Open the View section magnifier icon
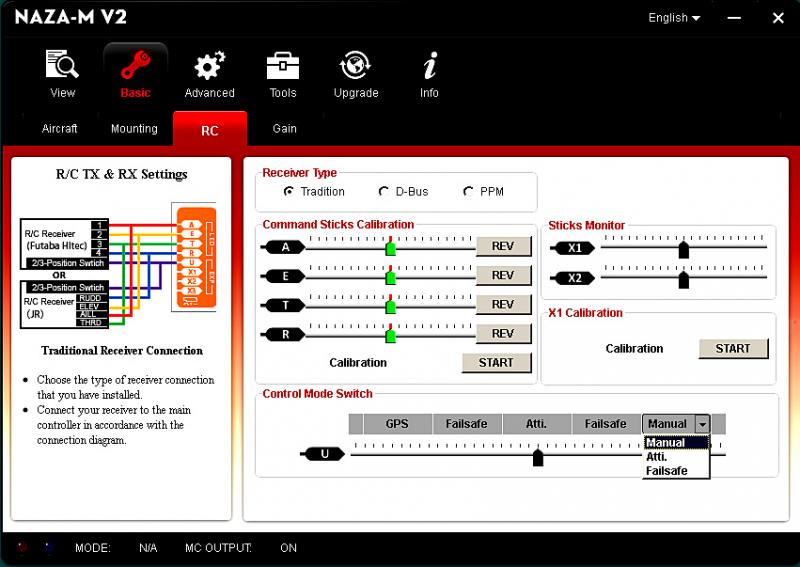This screenshot has width=800, height=567. (62, 66)
